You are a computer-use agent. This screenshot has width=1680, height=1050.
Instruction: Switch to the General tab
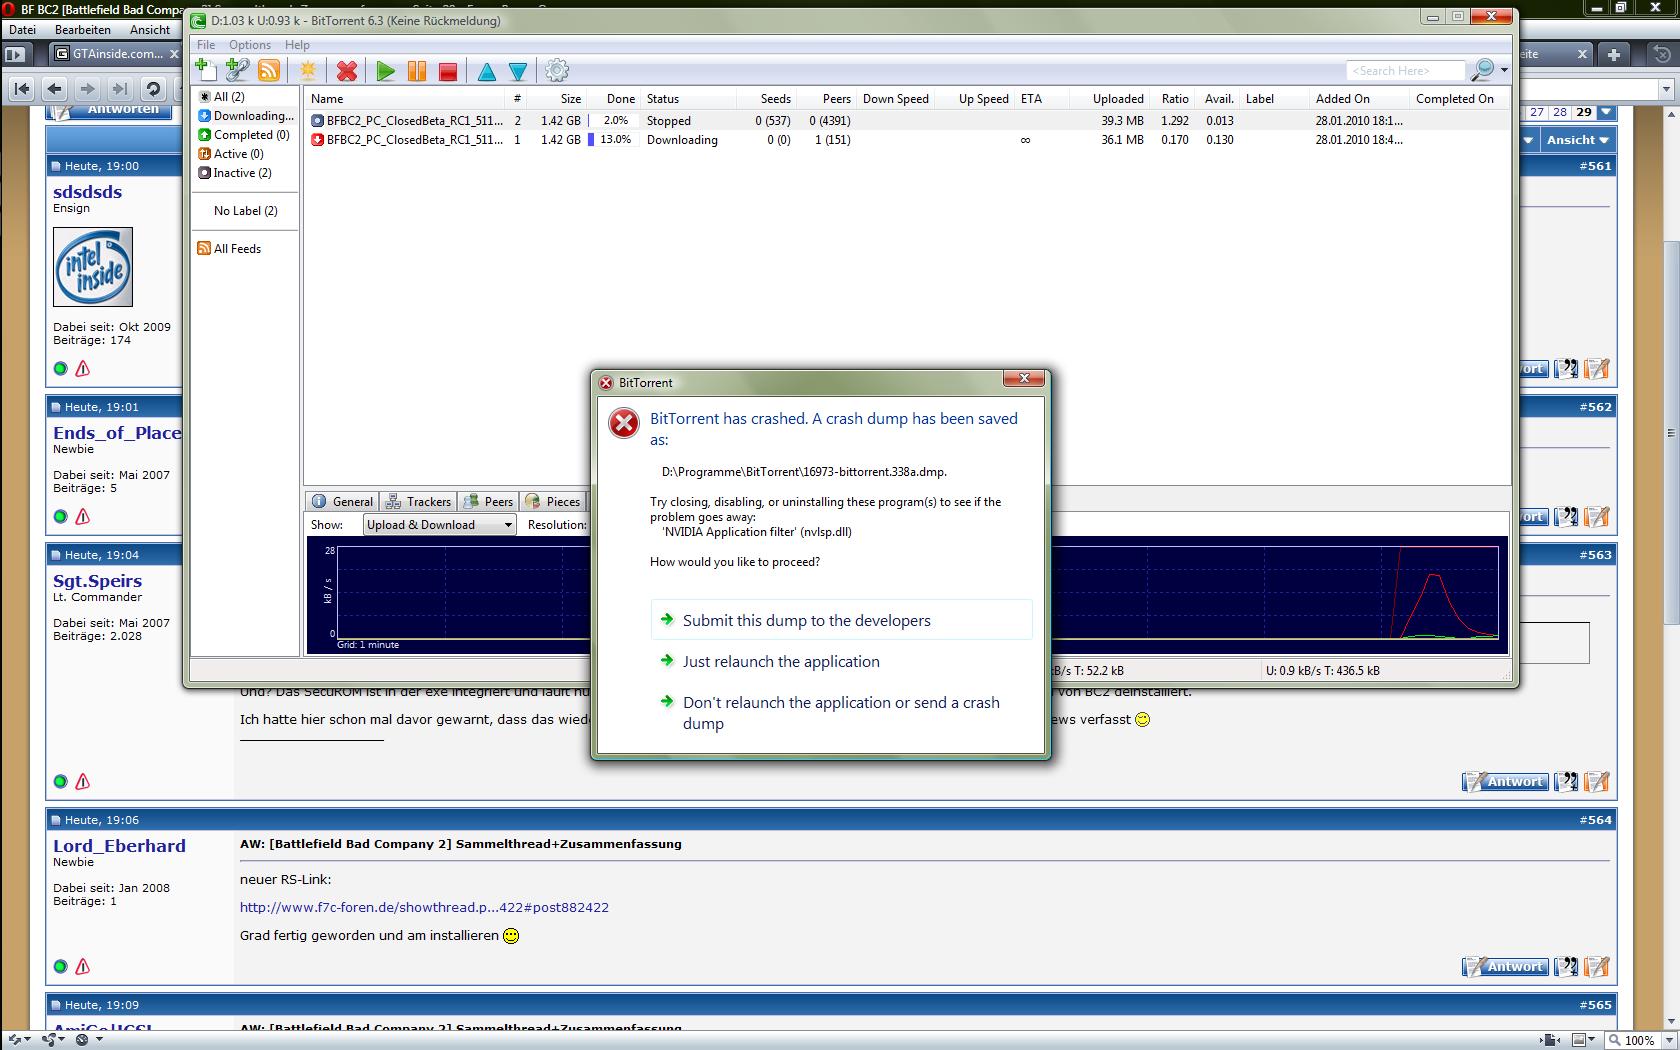(x=342, y=502)
